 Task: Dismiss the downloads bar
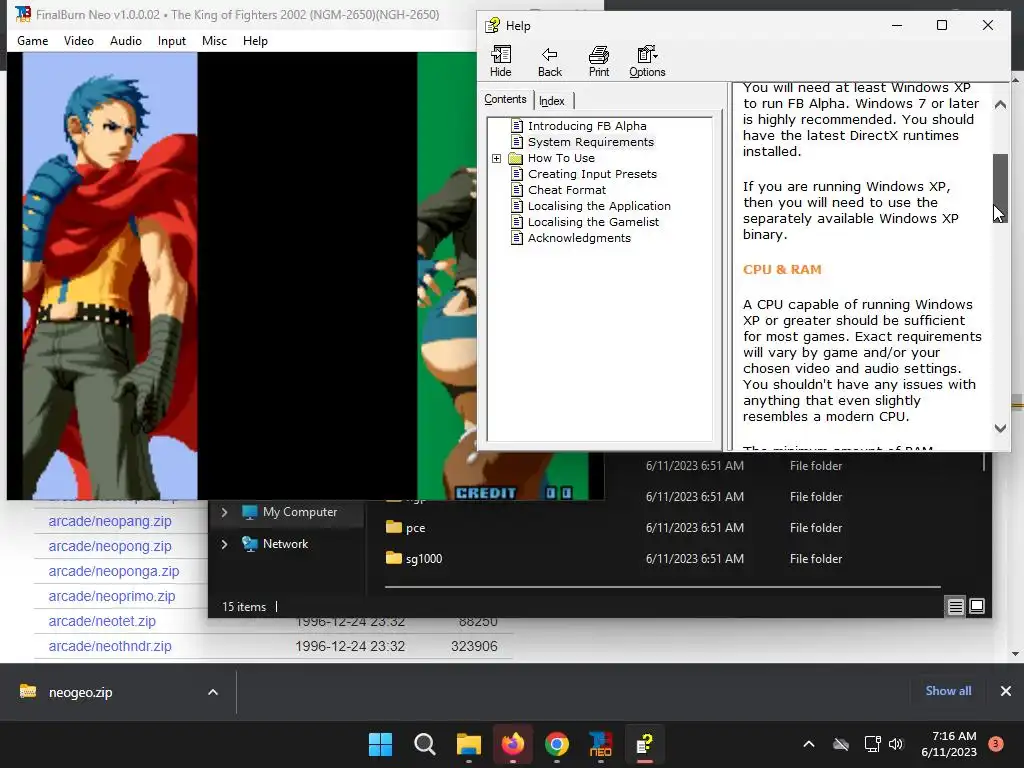click(x=1006, y=691)
